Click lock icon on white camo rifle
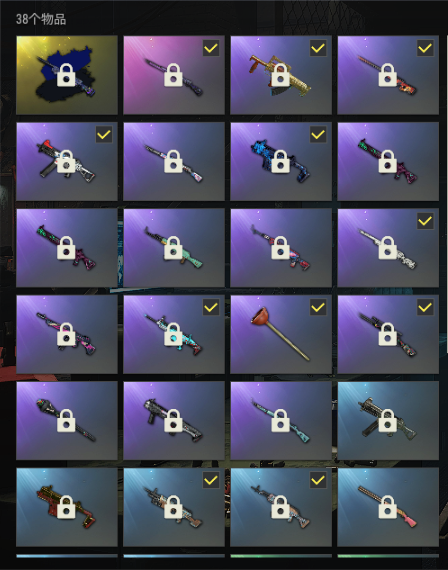 388,248
